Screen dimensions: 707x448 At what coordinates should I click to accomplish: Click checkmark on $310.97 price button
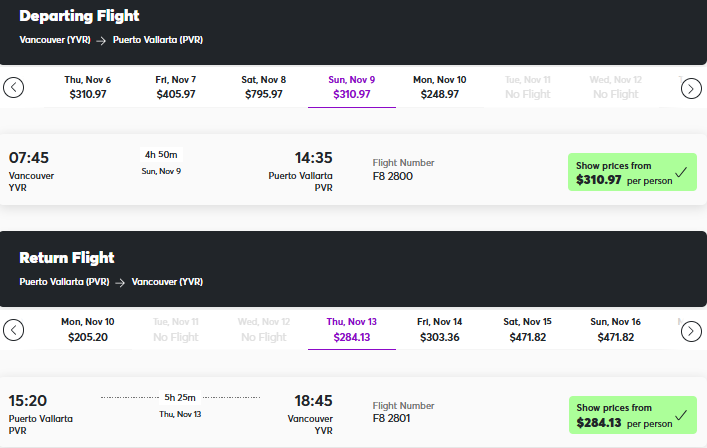tap(680, 172)
